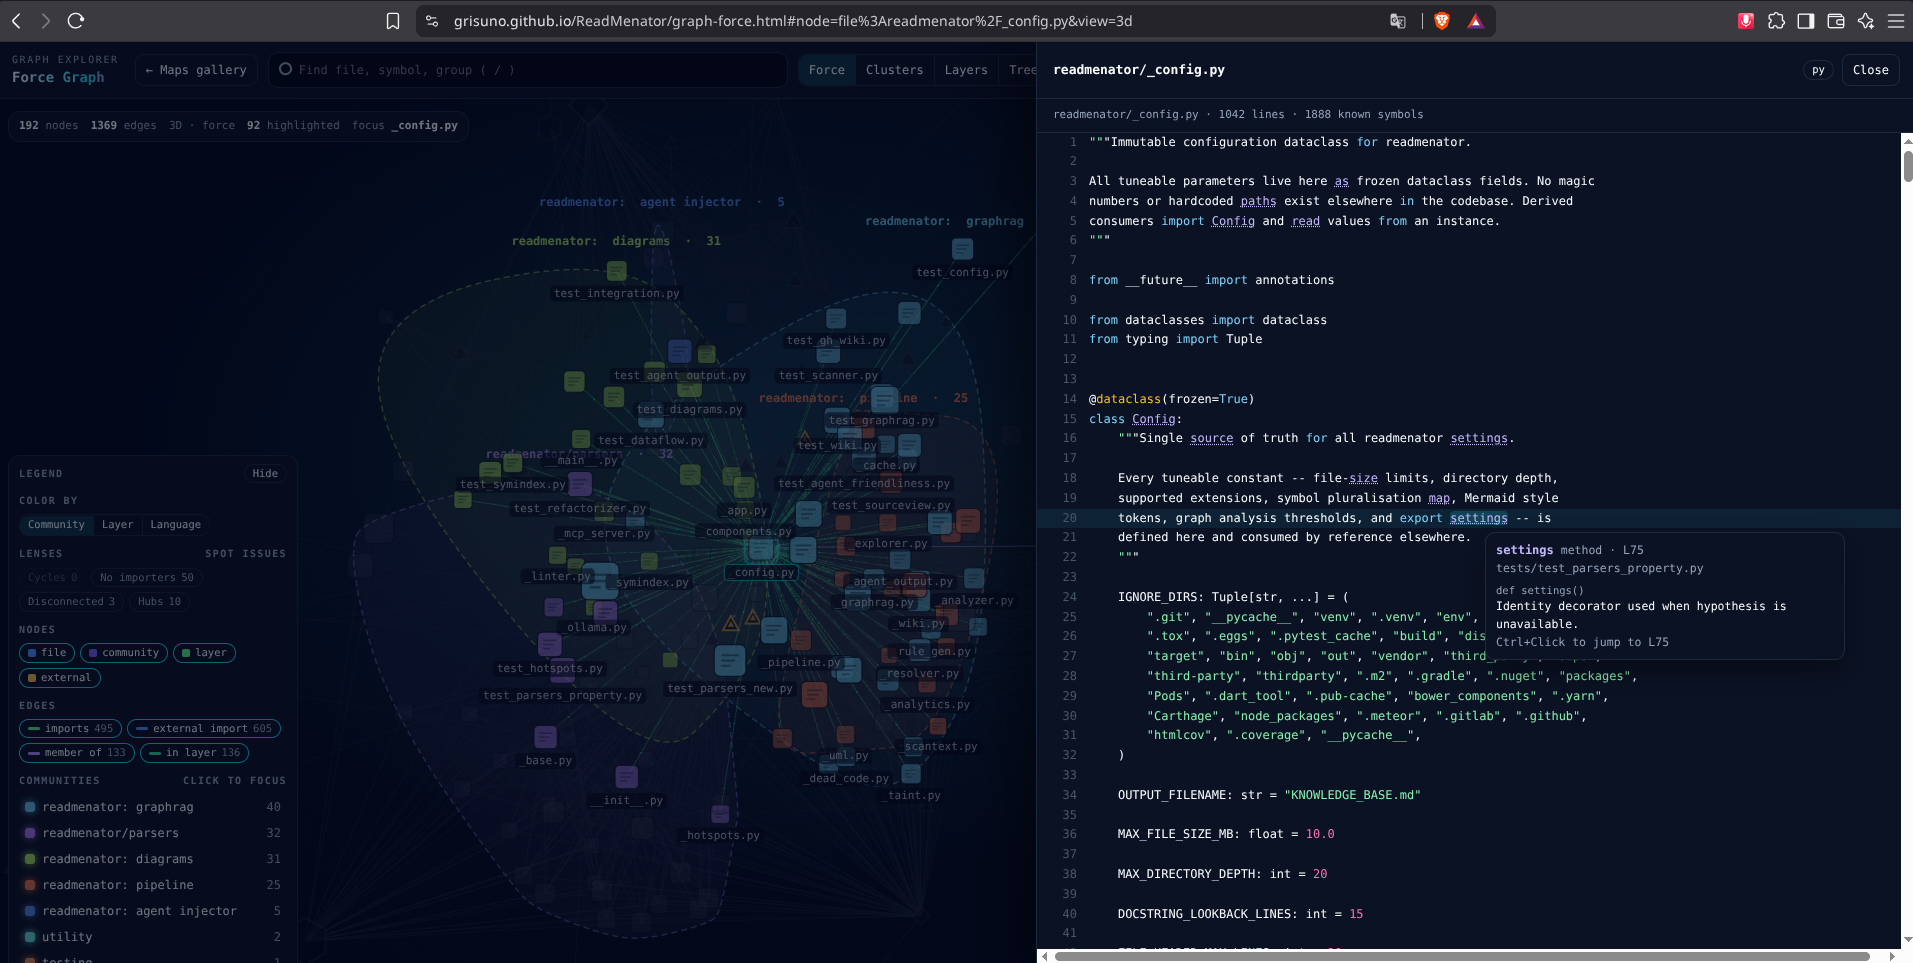Reload the page with the refresh icon

pos(76,20)
